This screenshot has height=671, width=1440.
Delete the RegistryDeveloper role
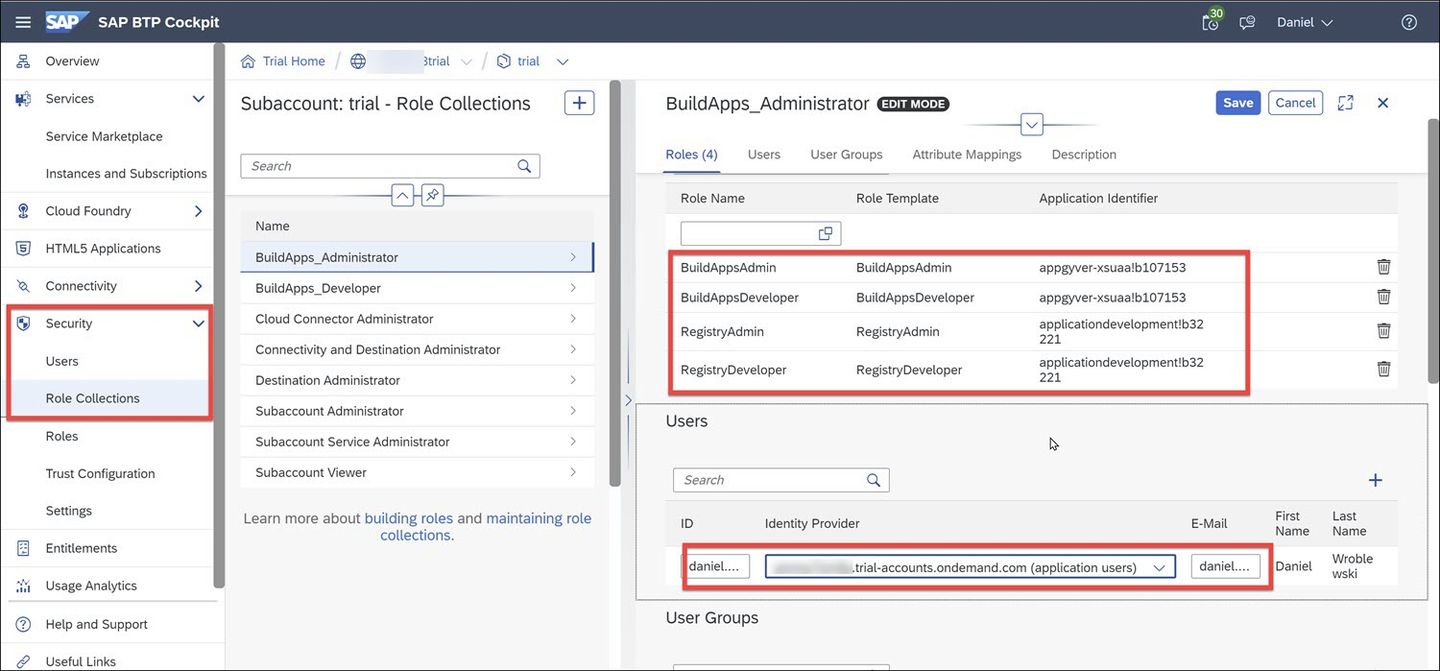pos(1384,369)
